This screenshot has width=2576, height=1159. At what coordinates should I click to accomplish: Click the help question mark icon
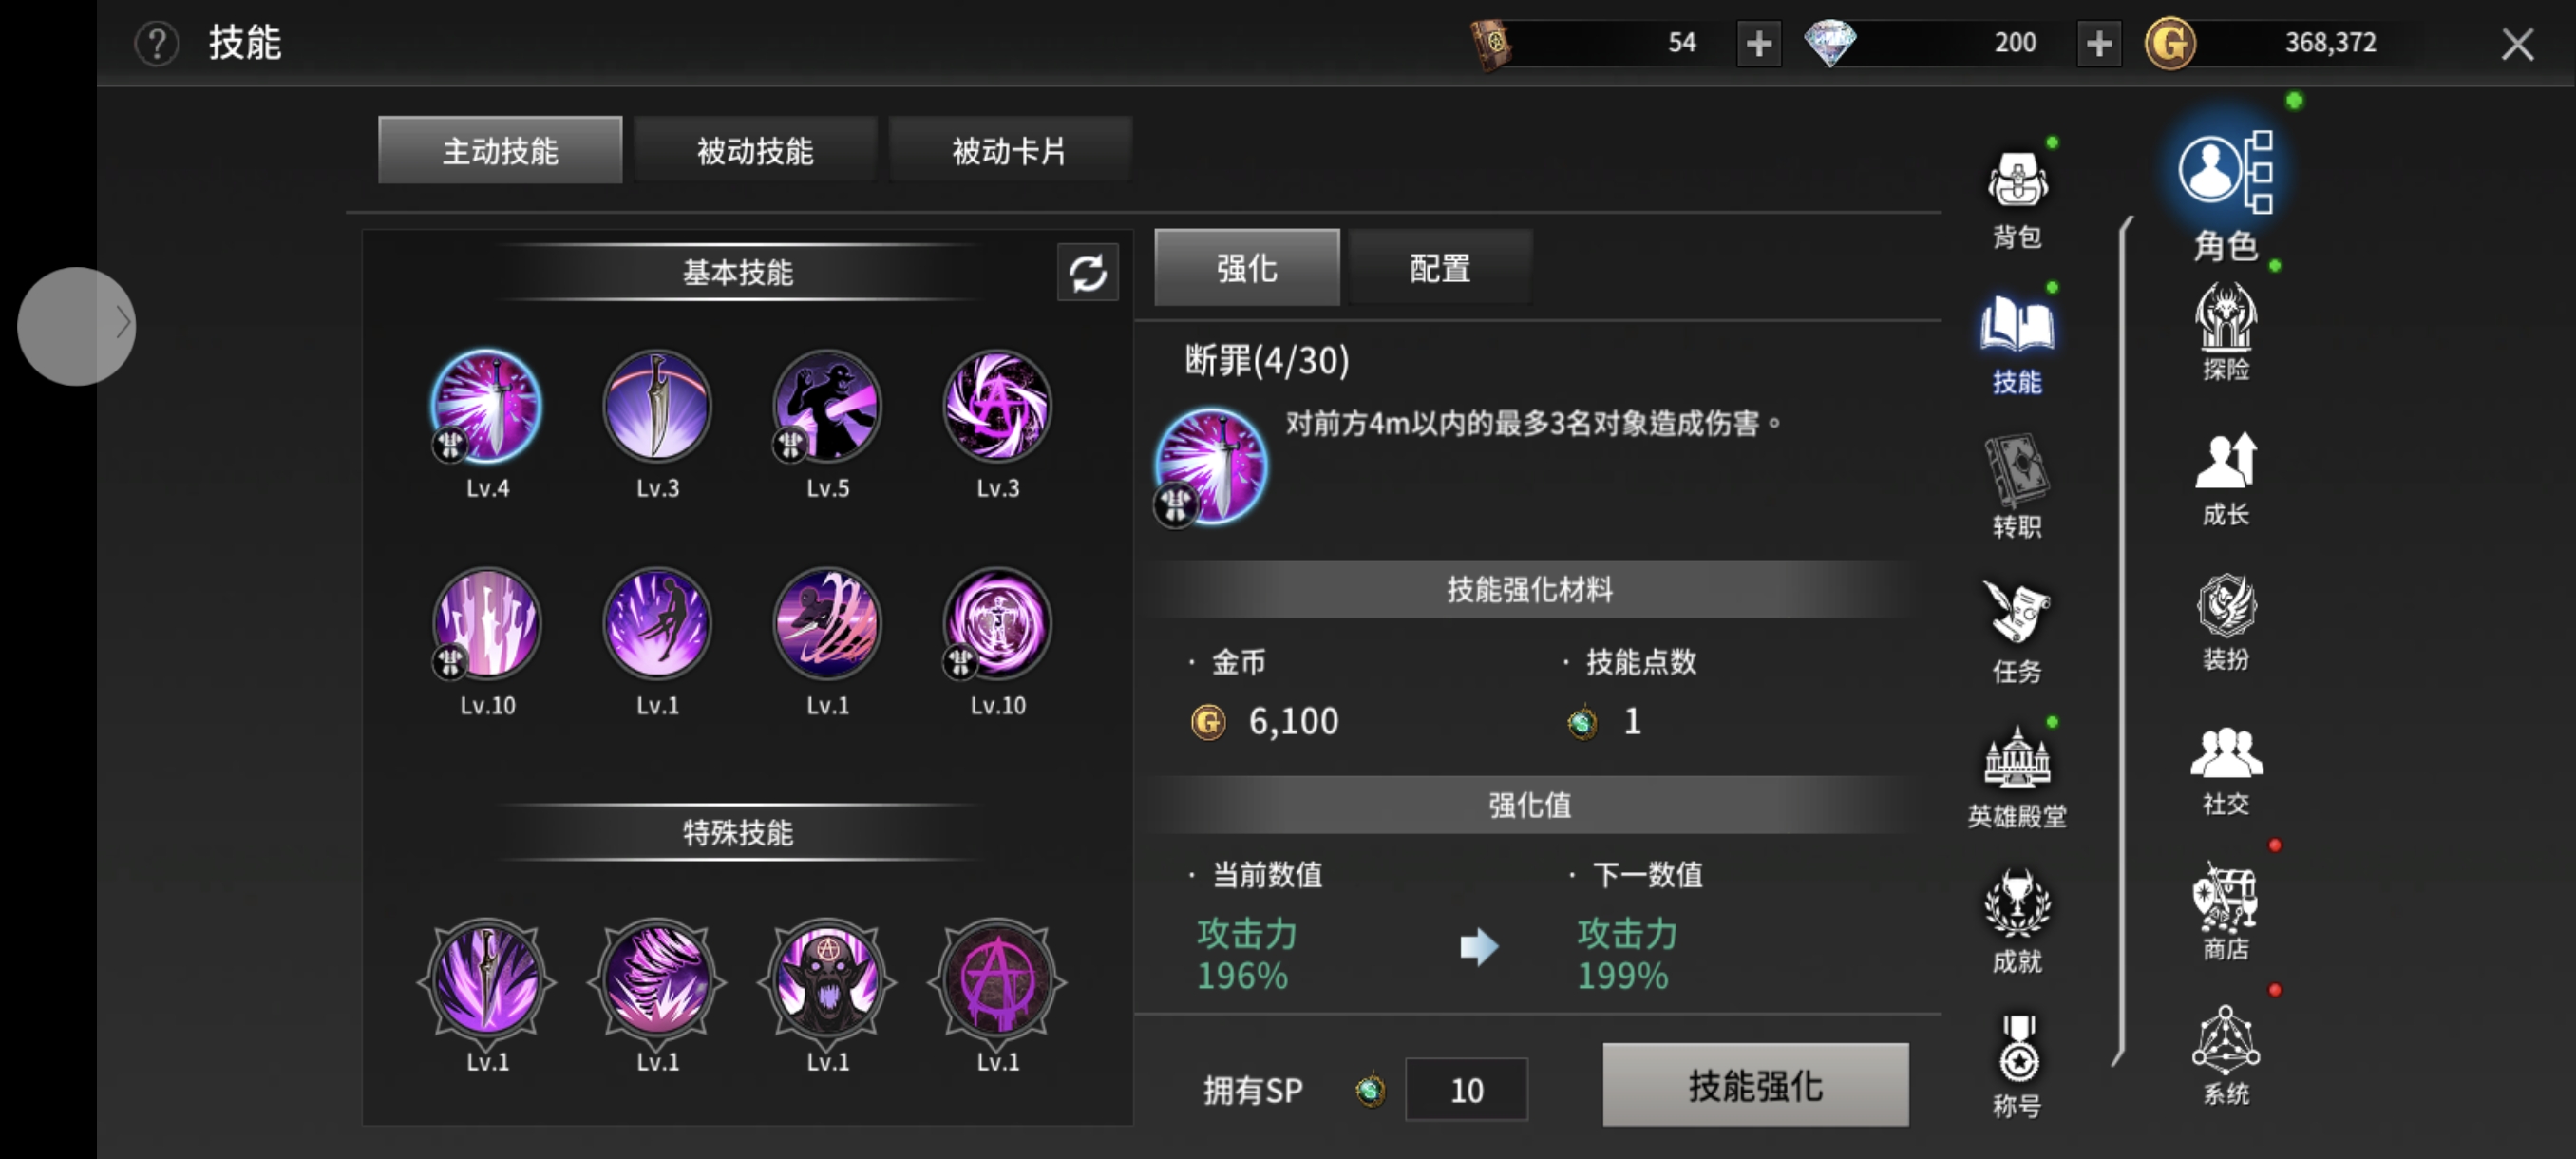click(157, 43)
